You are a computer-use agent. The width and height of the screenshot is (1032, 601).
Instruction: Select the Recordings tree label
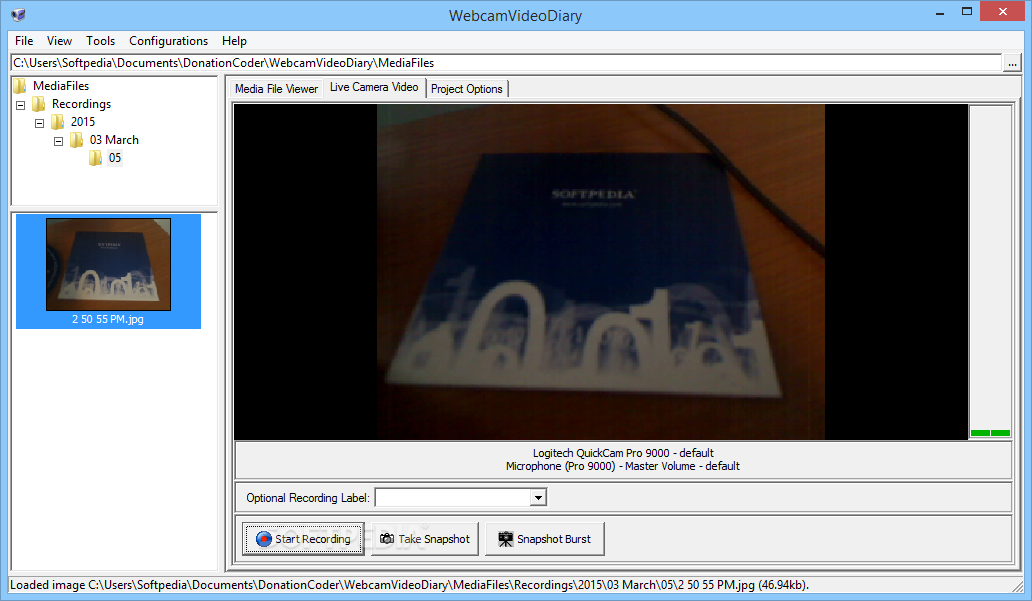[82, 104]
